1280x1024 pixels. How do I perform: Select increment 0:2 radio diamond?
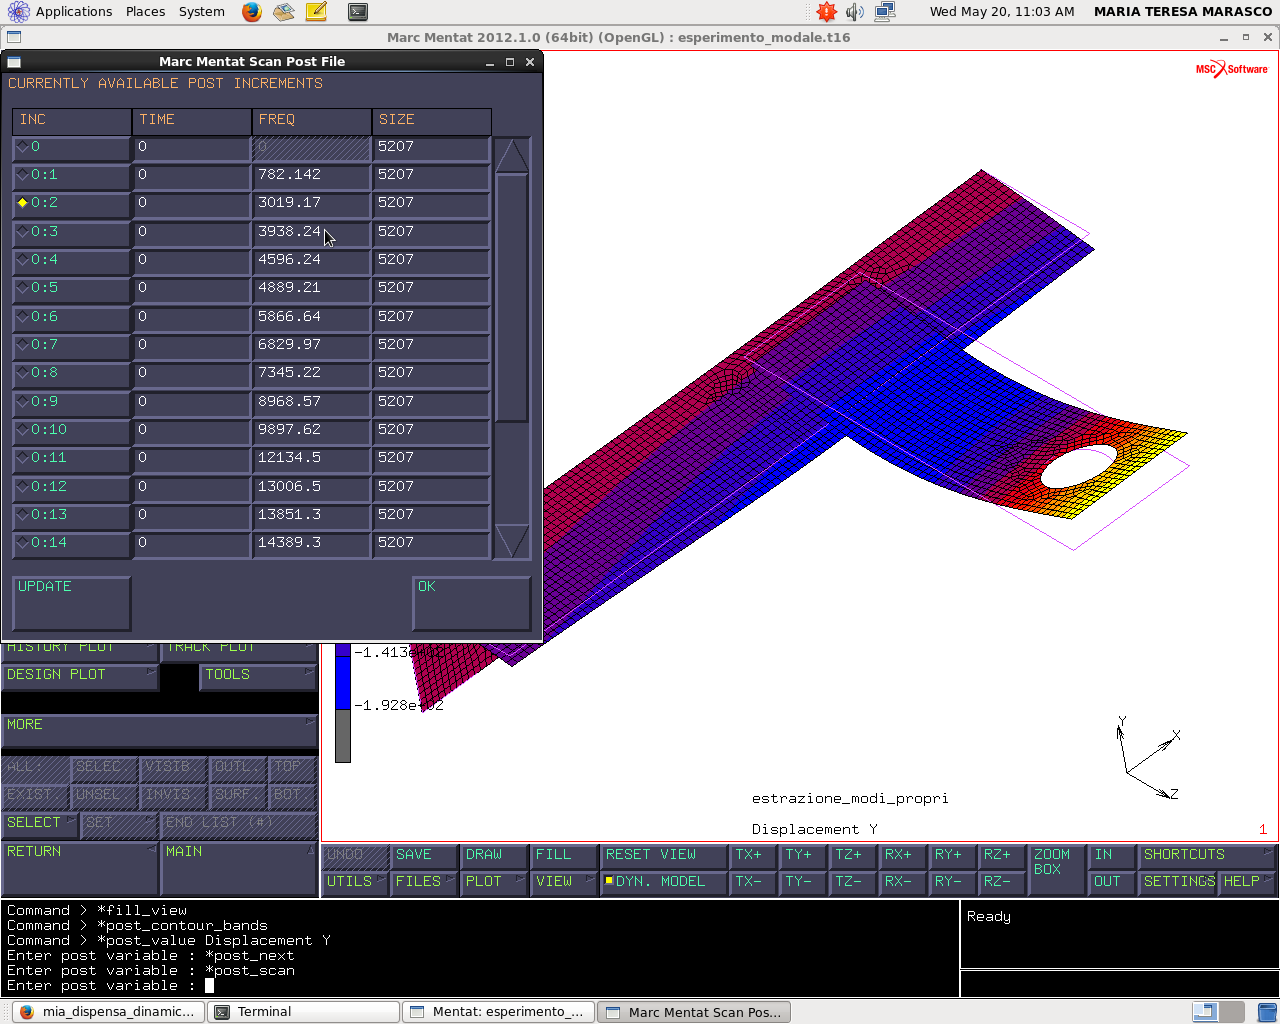(x=23, y=203)
